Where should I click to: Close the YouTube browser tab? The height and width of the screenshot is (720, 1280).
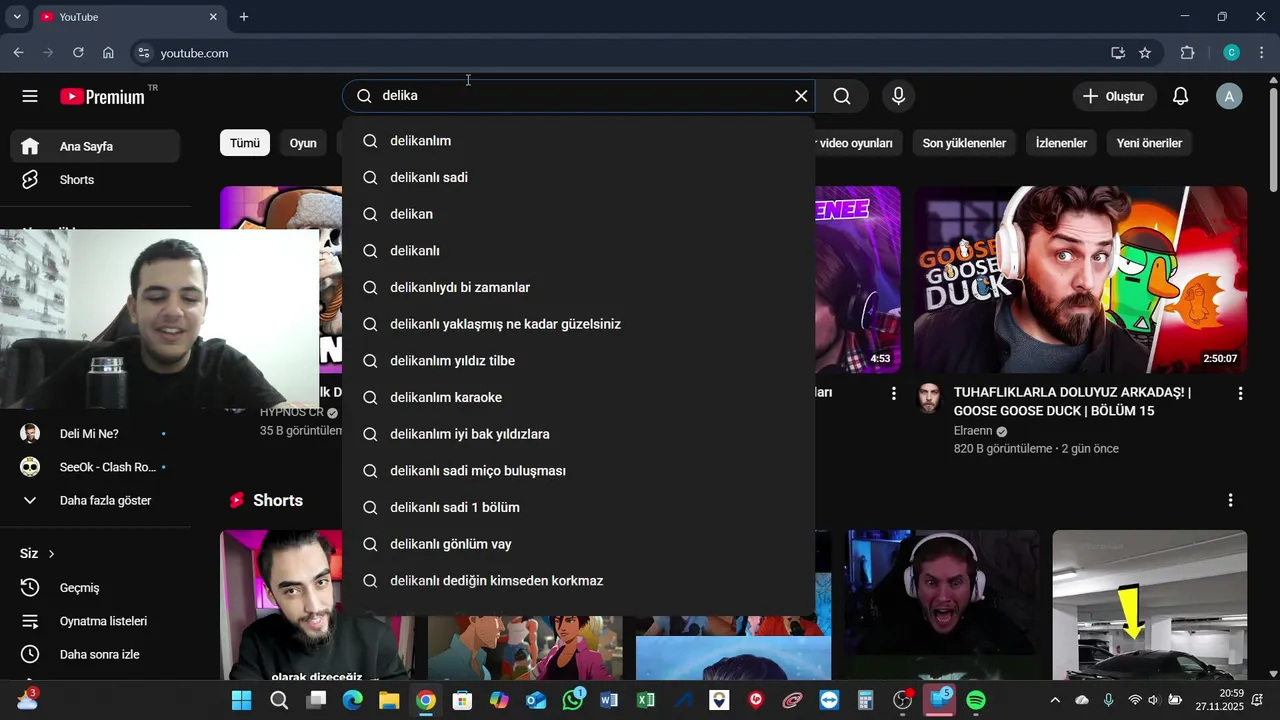click(213, 17)
